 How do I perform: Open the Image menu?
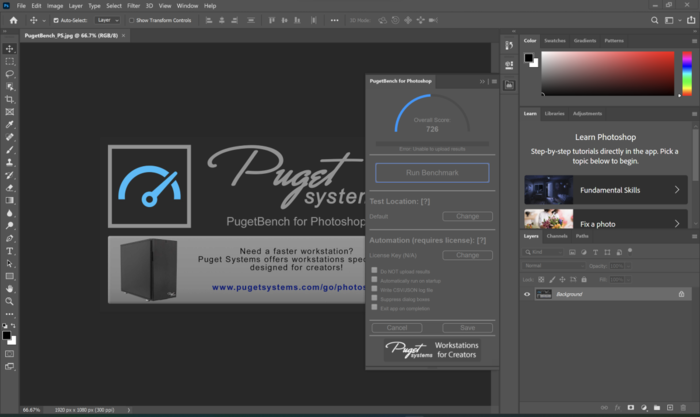click(55, 6)
